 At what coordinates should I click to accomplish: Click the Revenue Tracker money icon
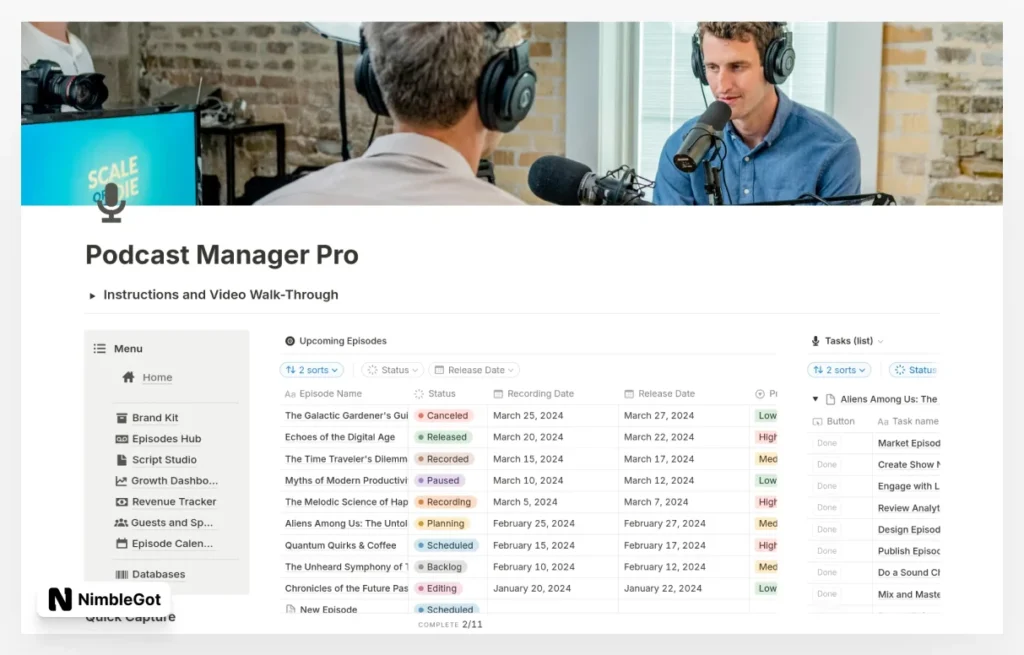point(121,502)
